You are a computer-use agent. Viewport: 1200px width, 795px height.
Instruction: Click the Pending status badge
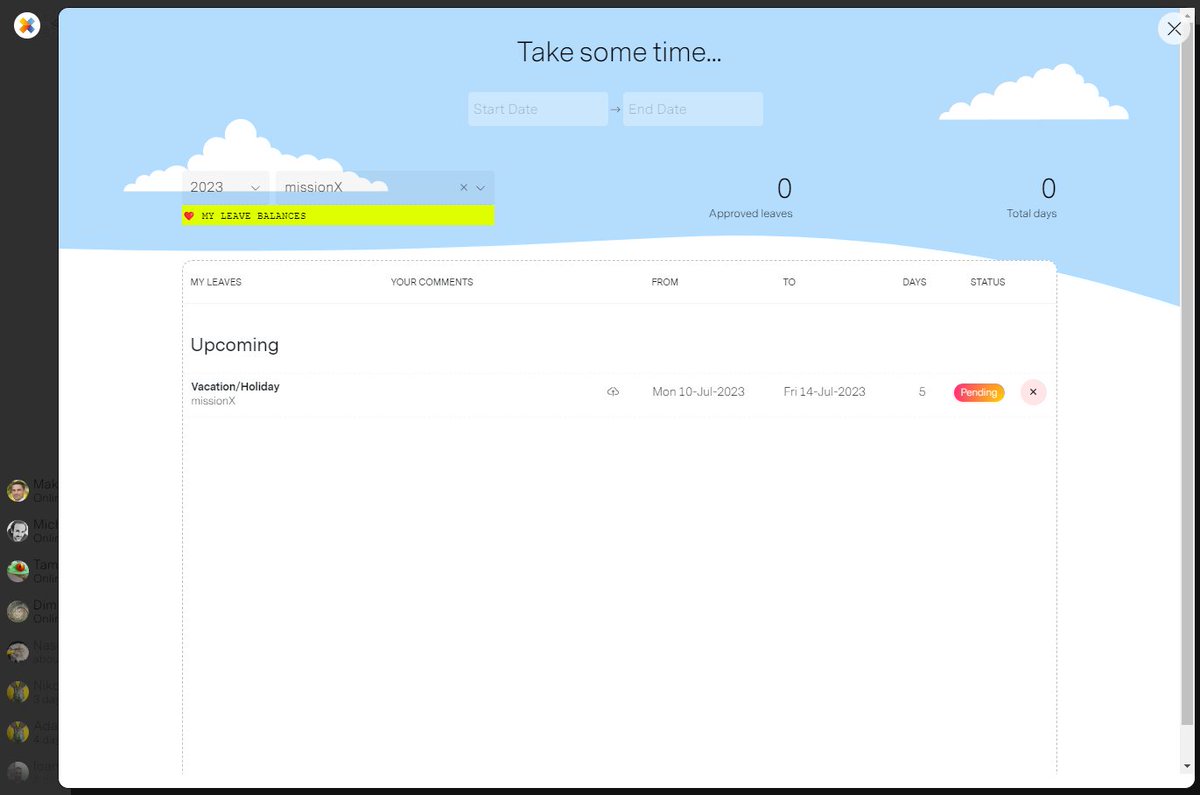[x=979, y=392]
